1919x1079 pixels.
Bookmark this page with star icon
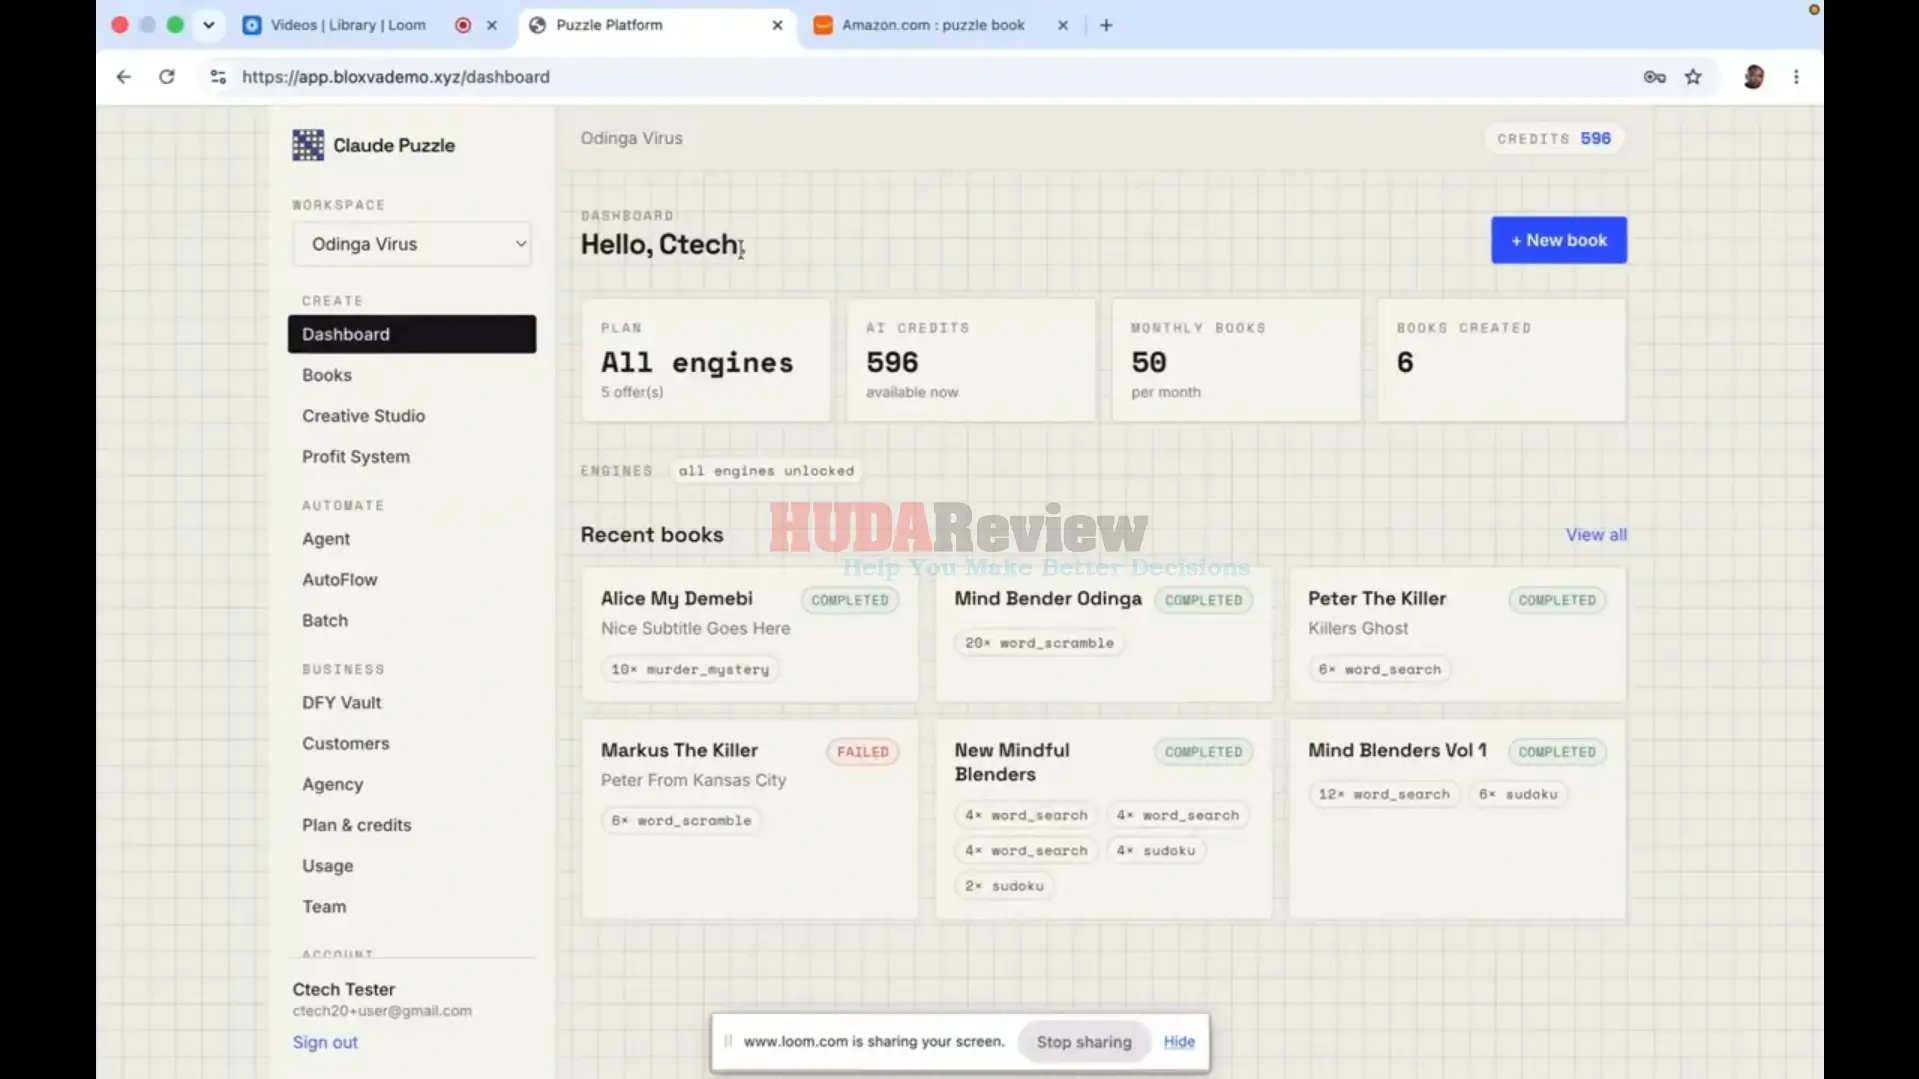[1693, 77]
